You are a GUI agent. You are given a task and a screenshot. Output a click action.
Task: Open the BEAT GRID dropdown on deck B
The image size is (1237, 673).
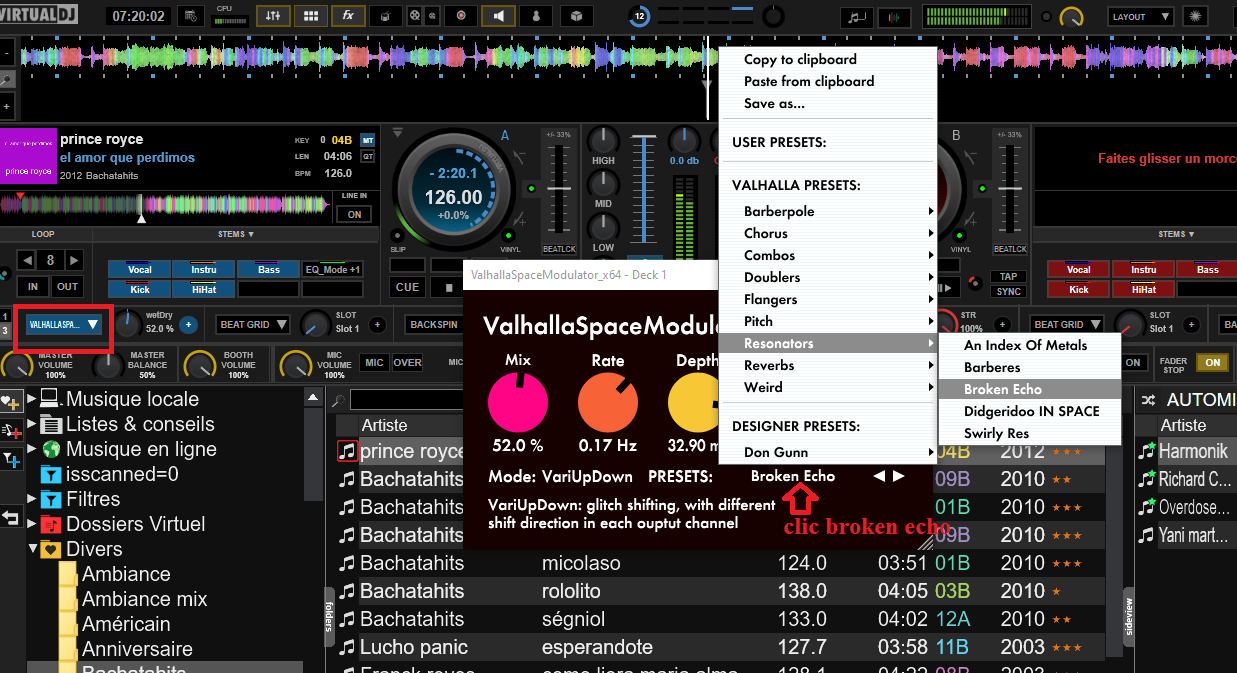pos(1067,324)
